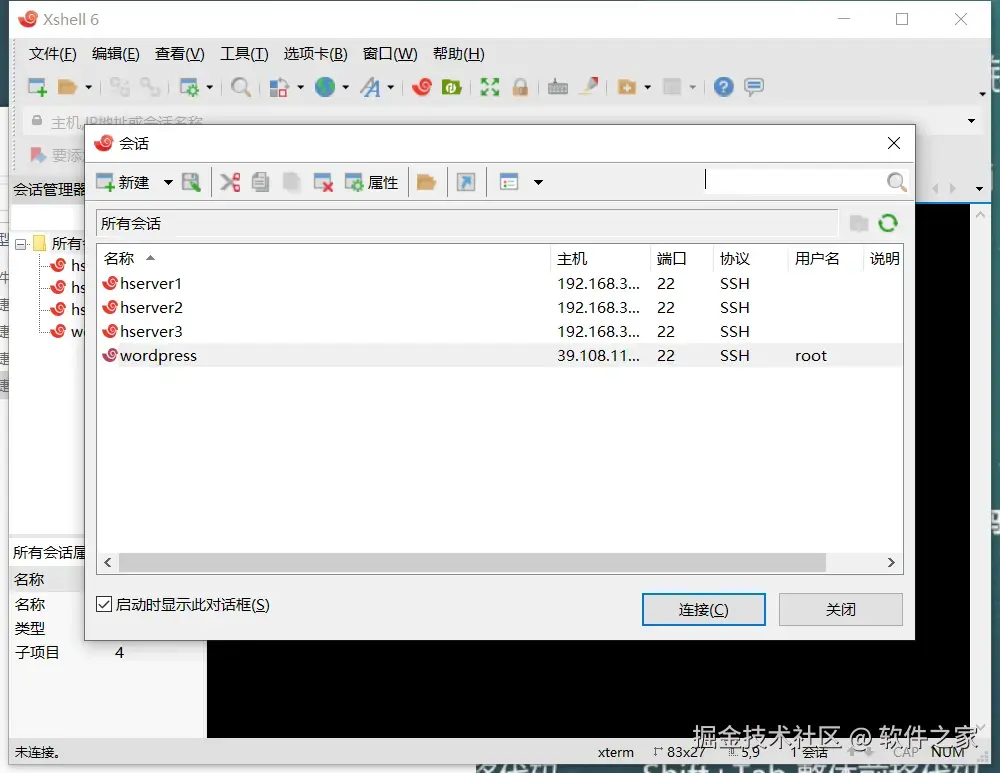This screenshot has height=773, width=1000.
Task: Click the 属性 button in Sessions dialog
Action: click(x=372, y=182)
